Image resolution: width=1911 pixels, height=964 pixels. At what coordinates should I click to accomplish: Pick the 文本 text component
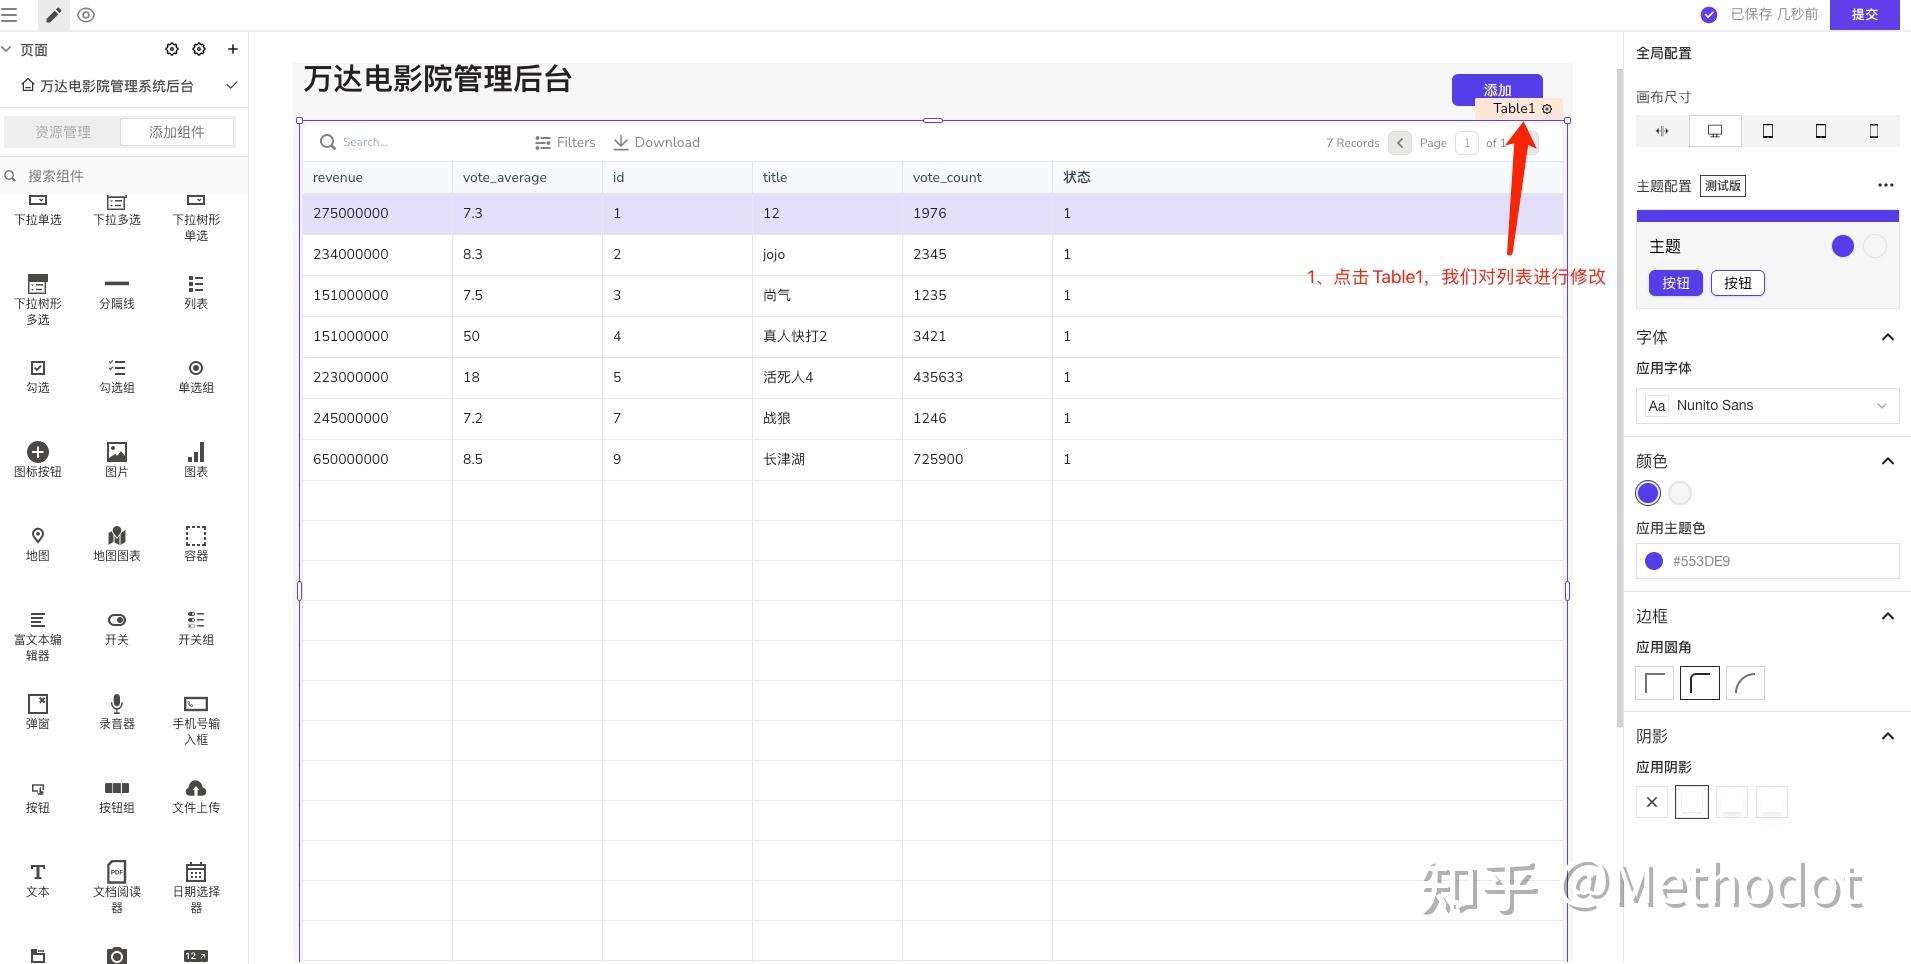pyautogui.click(x=38, y=881)
